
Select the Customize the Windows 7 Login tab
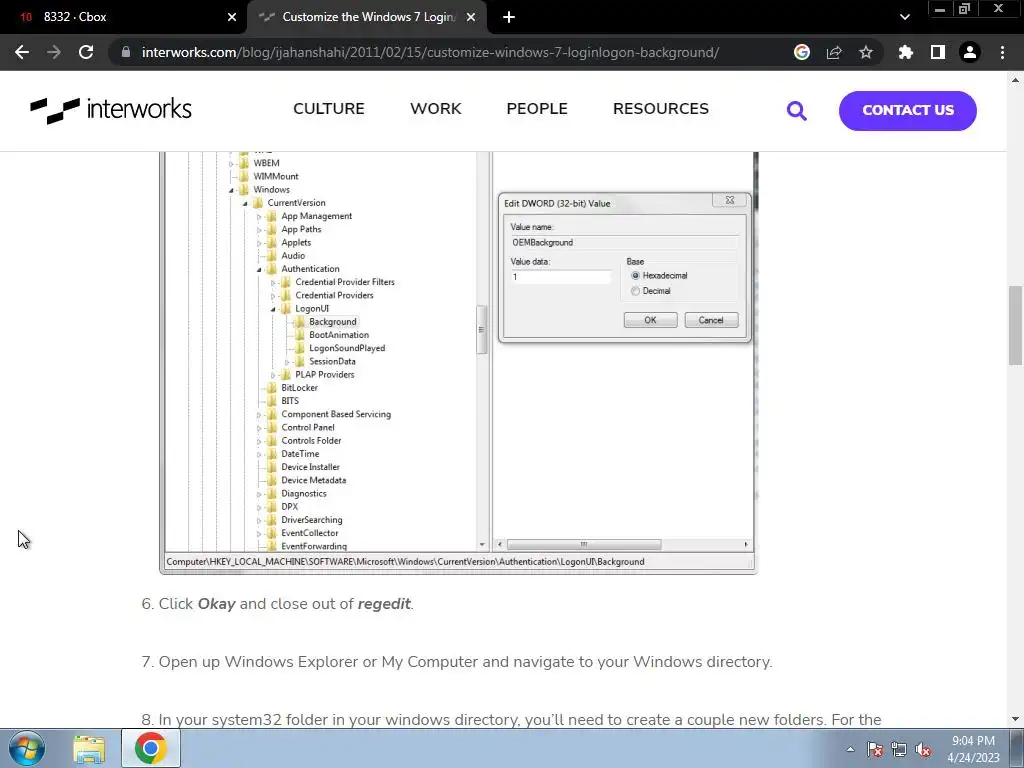[x=367, y=17]
